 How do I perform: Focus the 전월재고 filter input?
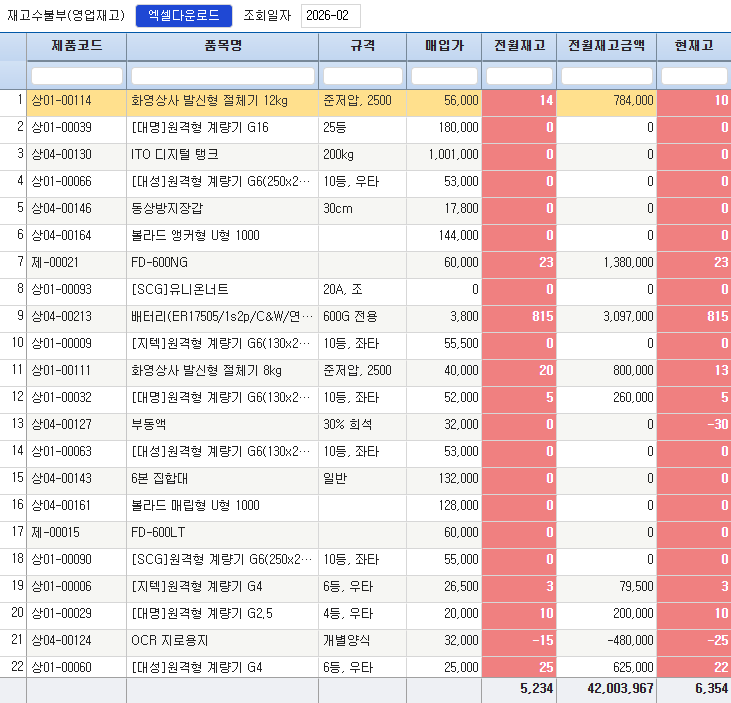coord(519,76)
